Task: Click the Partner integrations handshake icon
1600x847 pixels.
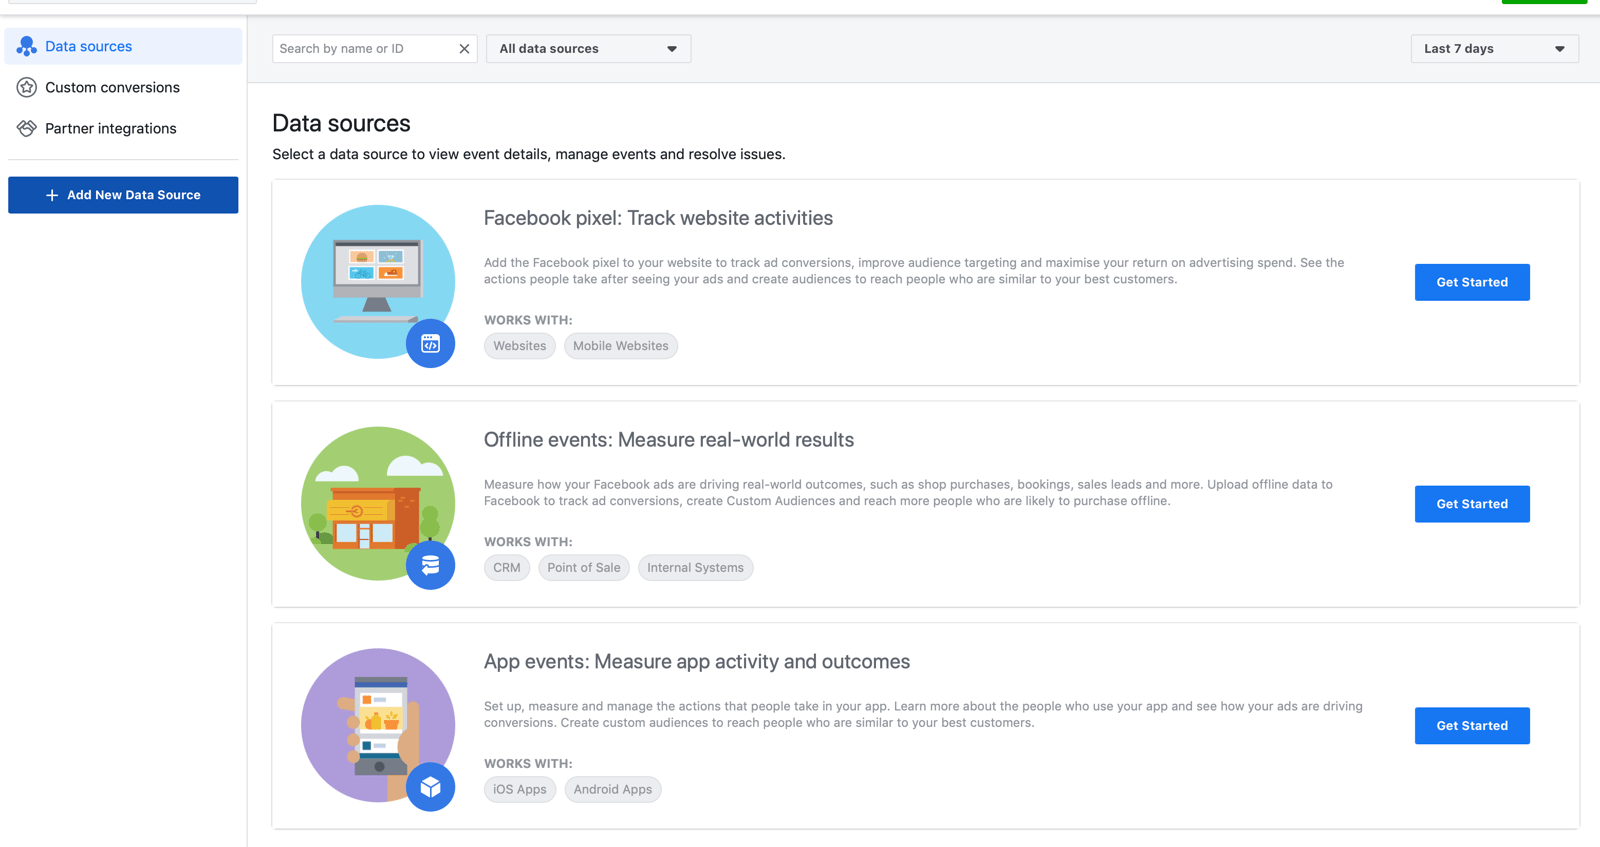Action: [x=27, y=128]
